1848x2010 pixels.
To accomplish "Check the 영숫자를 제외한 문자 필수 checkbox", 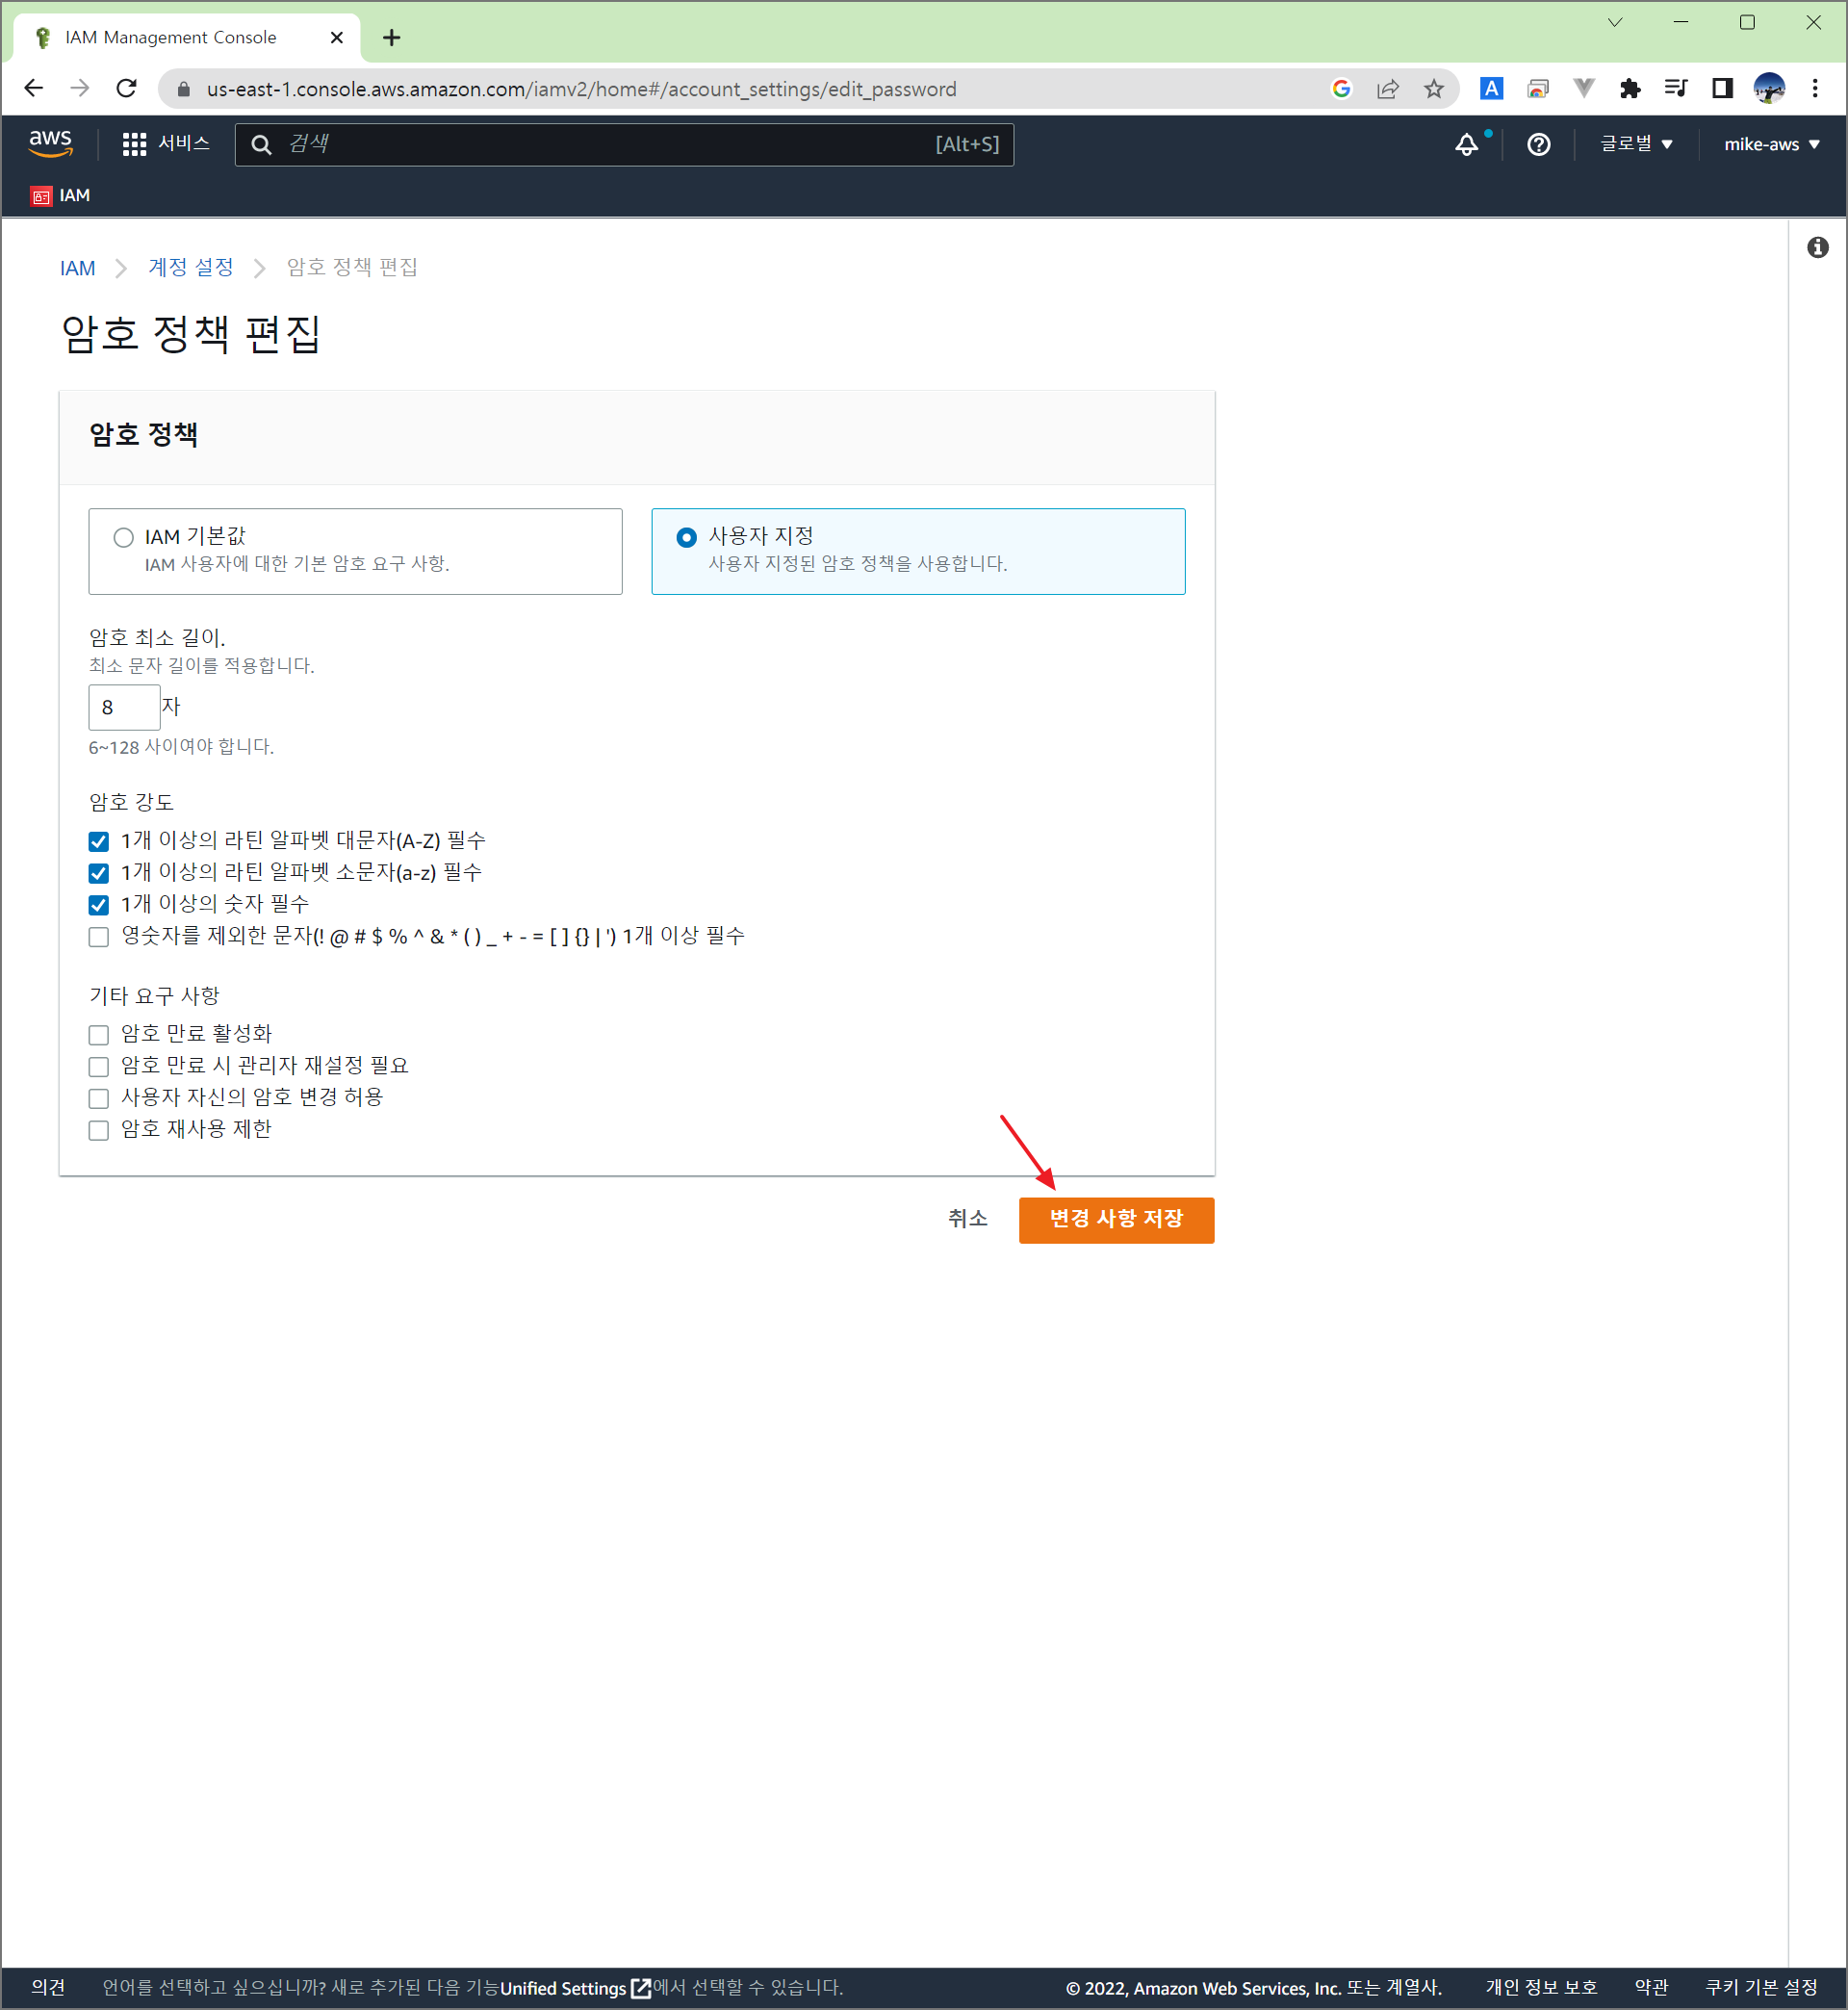I will pyautogui.click(x=98, y=938).
